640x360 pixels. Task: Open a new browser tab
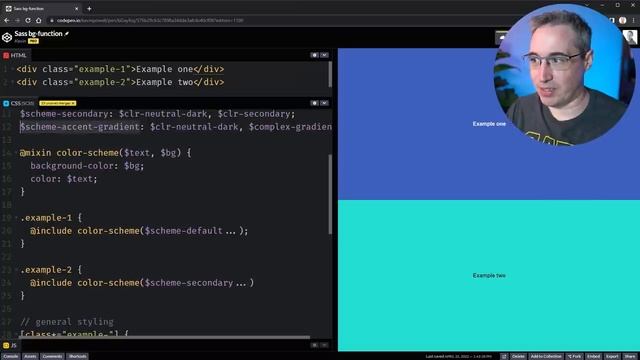coord(89,9)
